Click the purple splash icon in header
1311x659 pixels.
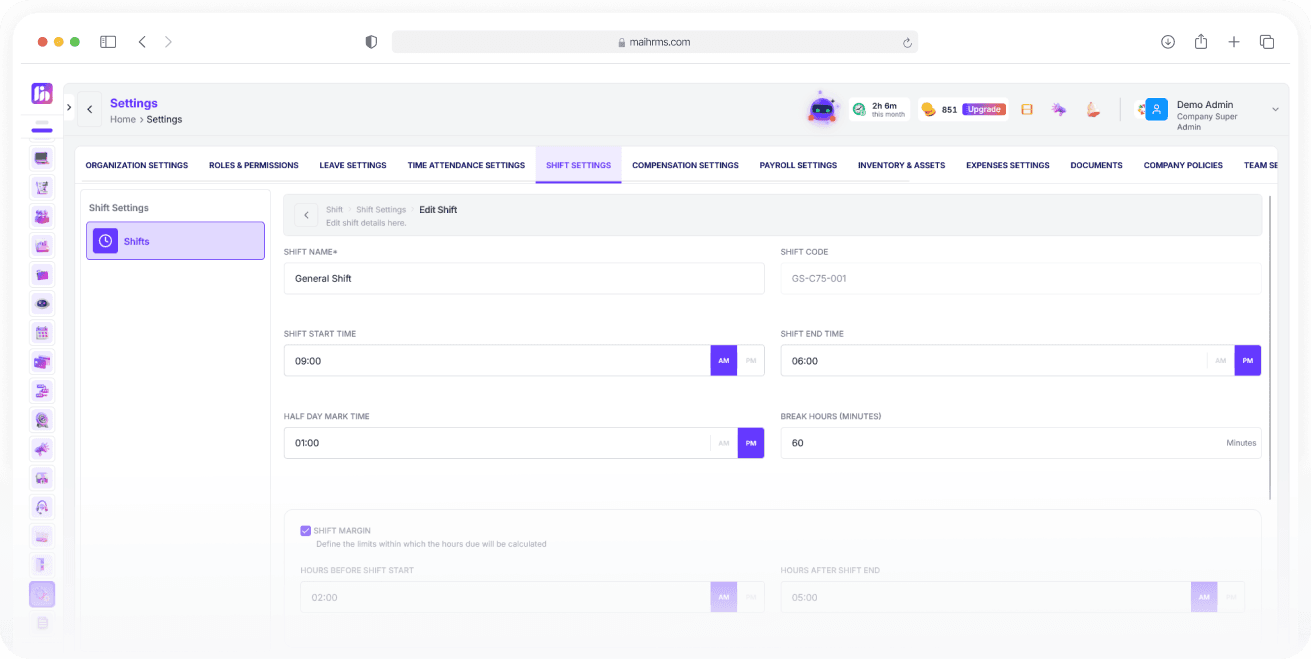click(x=1058, y=109)
